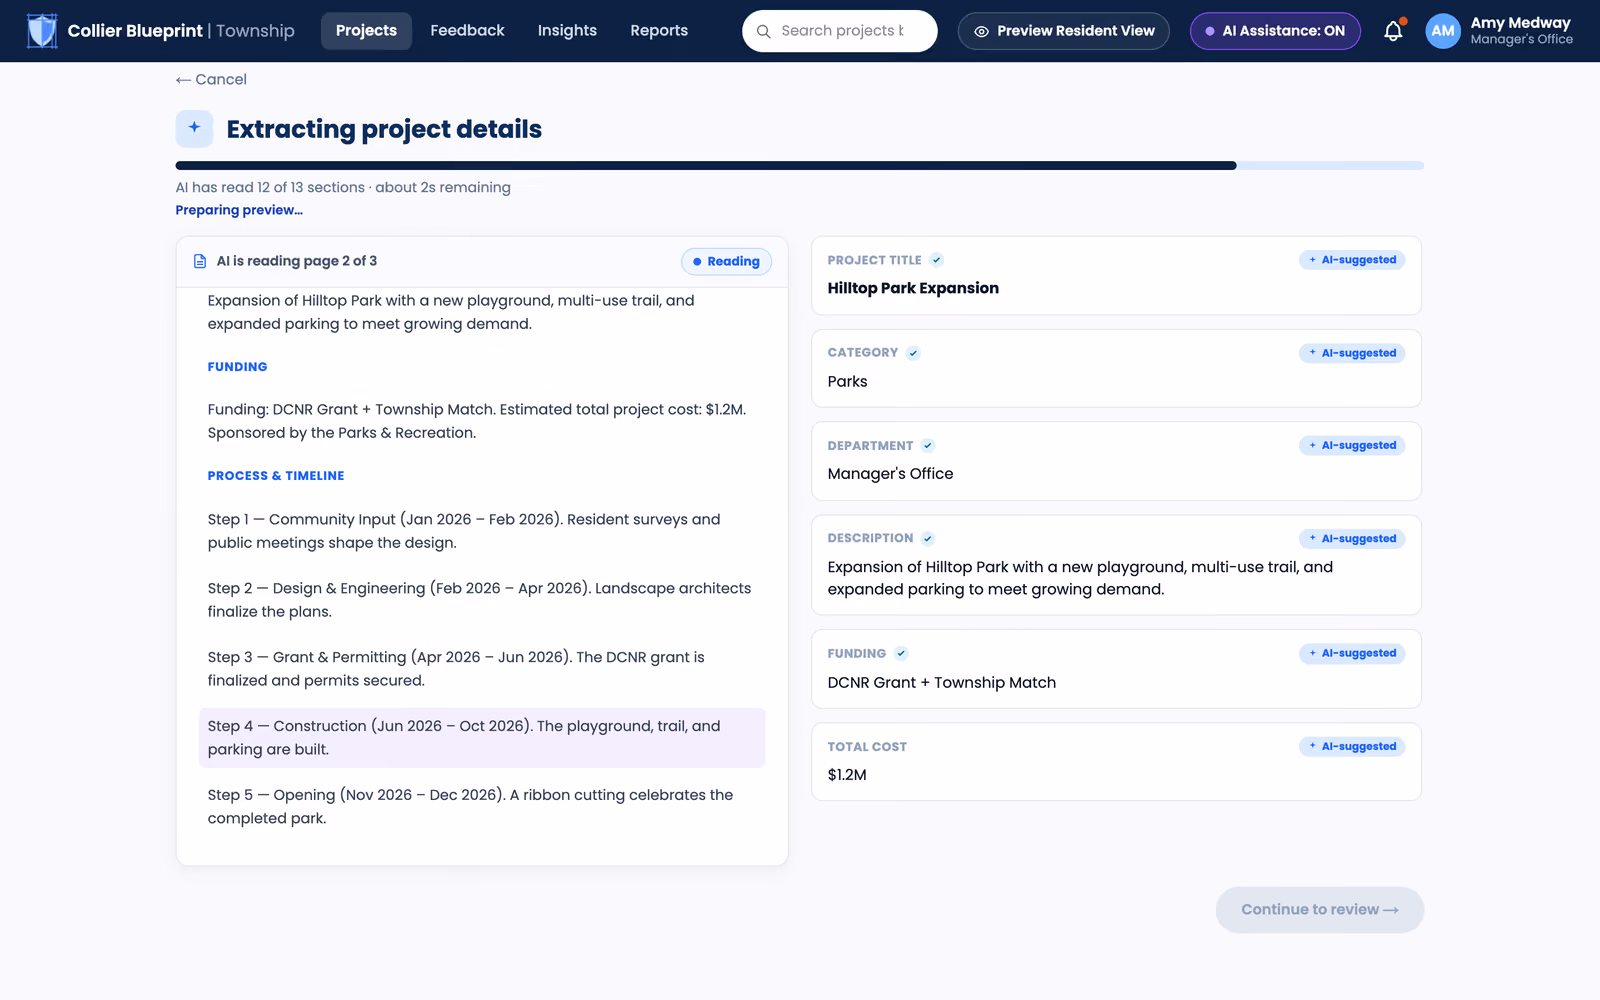Click the AI-suggested badge on Department

[x=1352, y=445]
